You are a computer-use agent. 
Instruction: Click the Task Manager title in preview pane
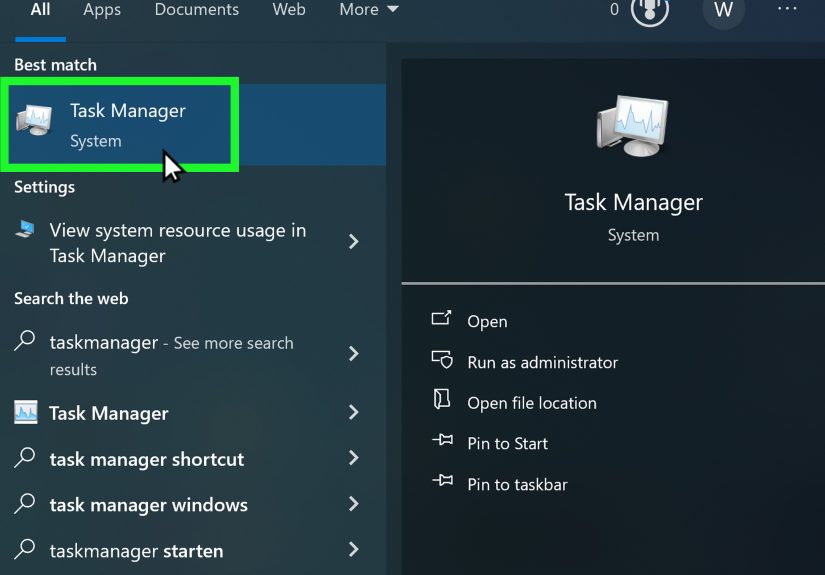pyautogui.click(x=633, y=203)
